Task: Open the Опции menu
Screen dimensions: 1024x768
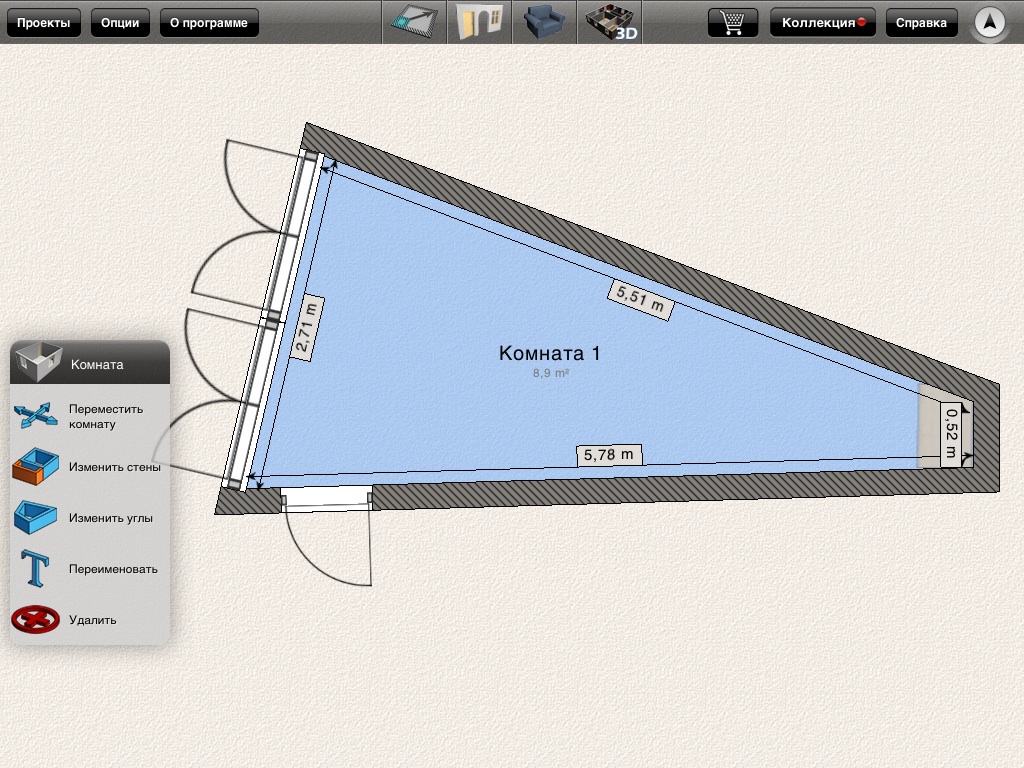Action: (x=120, y=22)
